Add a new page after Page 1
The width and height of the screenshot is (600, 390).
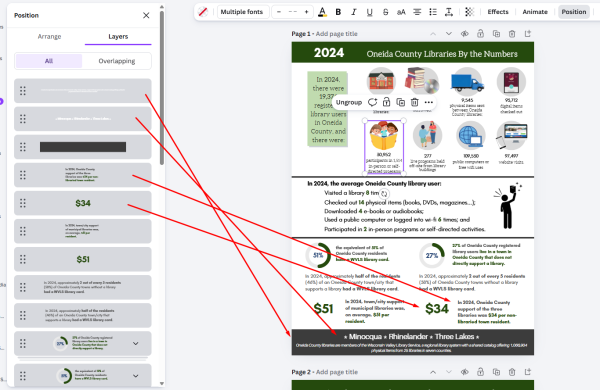[x=528, y=34]
